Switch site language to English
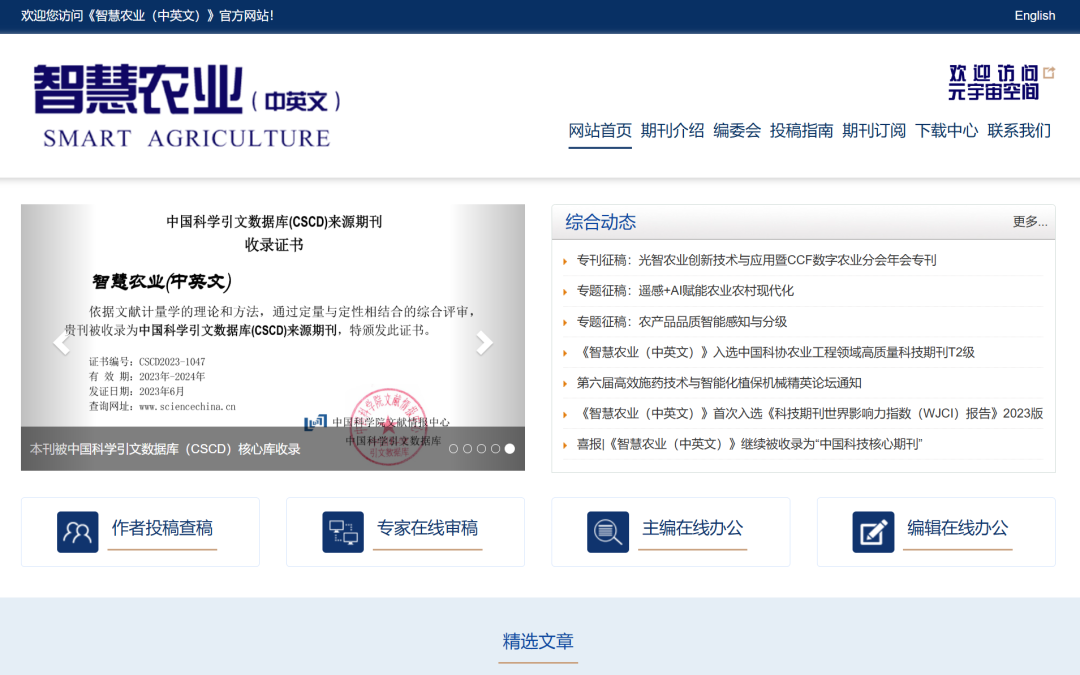 point(1035,16)
